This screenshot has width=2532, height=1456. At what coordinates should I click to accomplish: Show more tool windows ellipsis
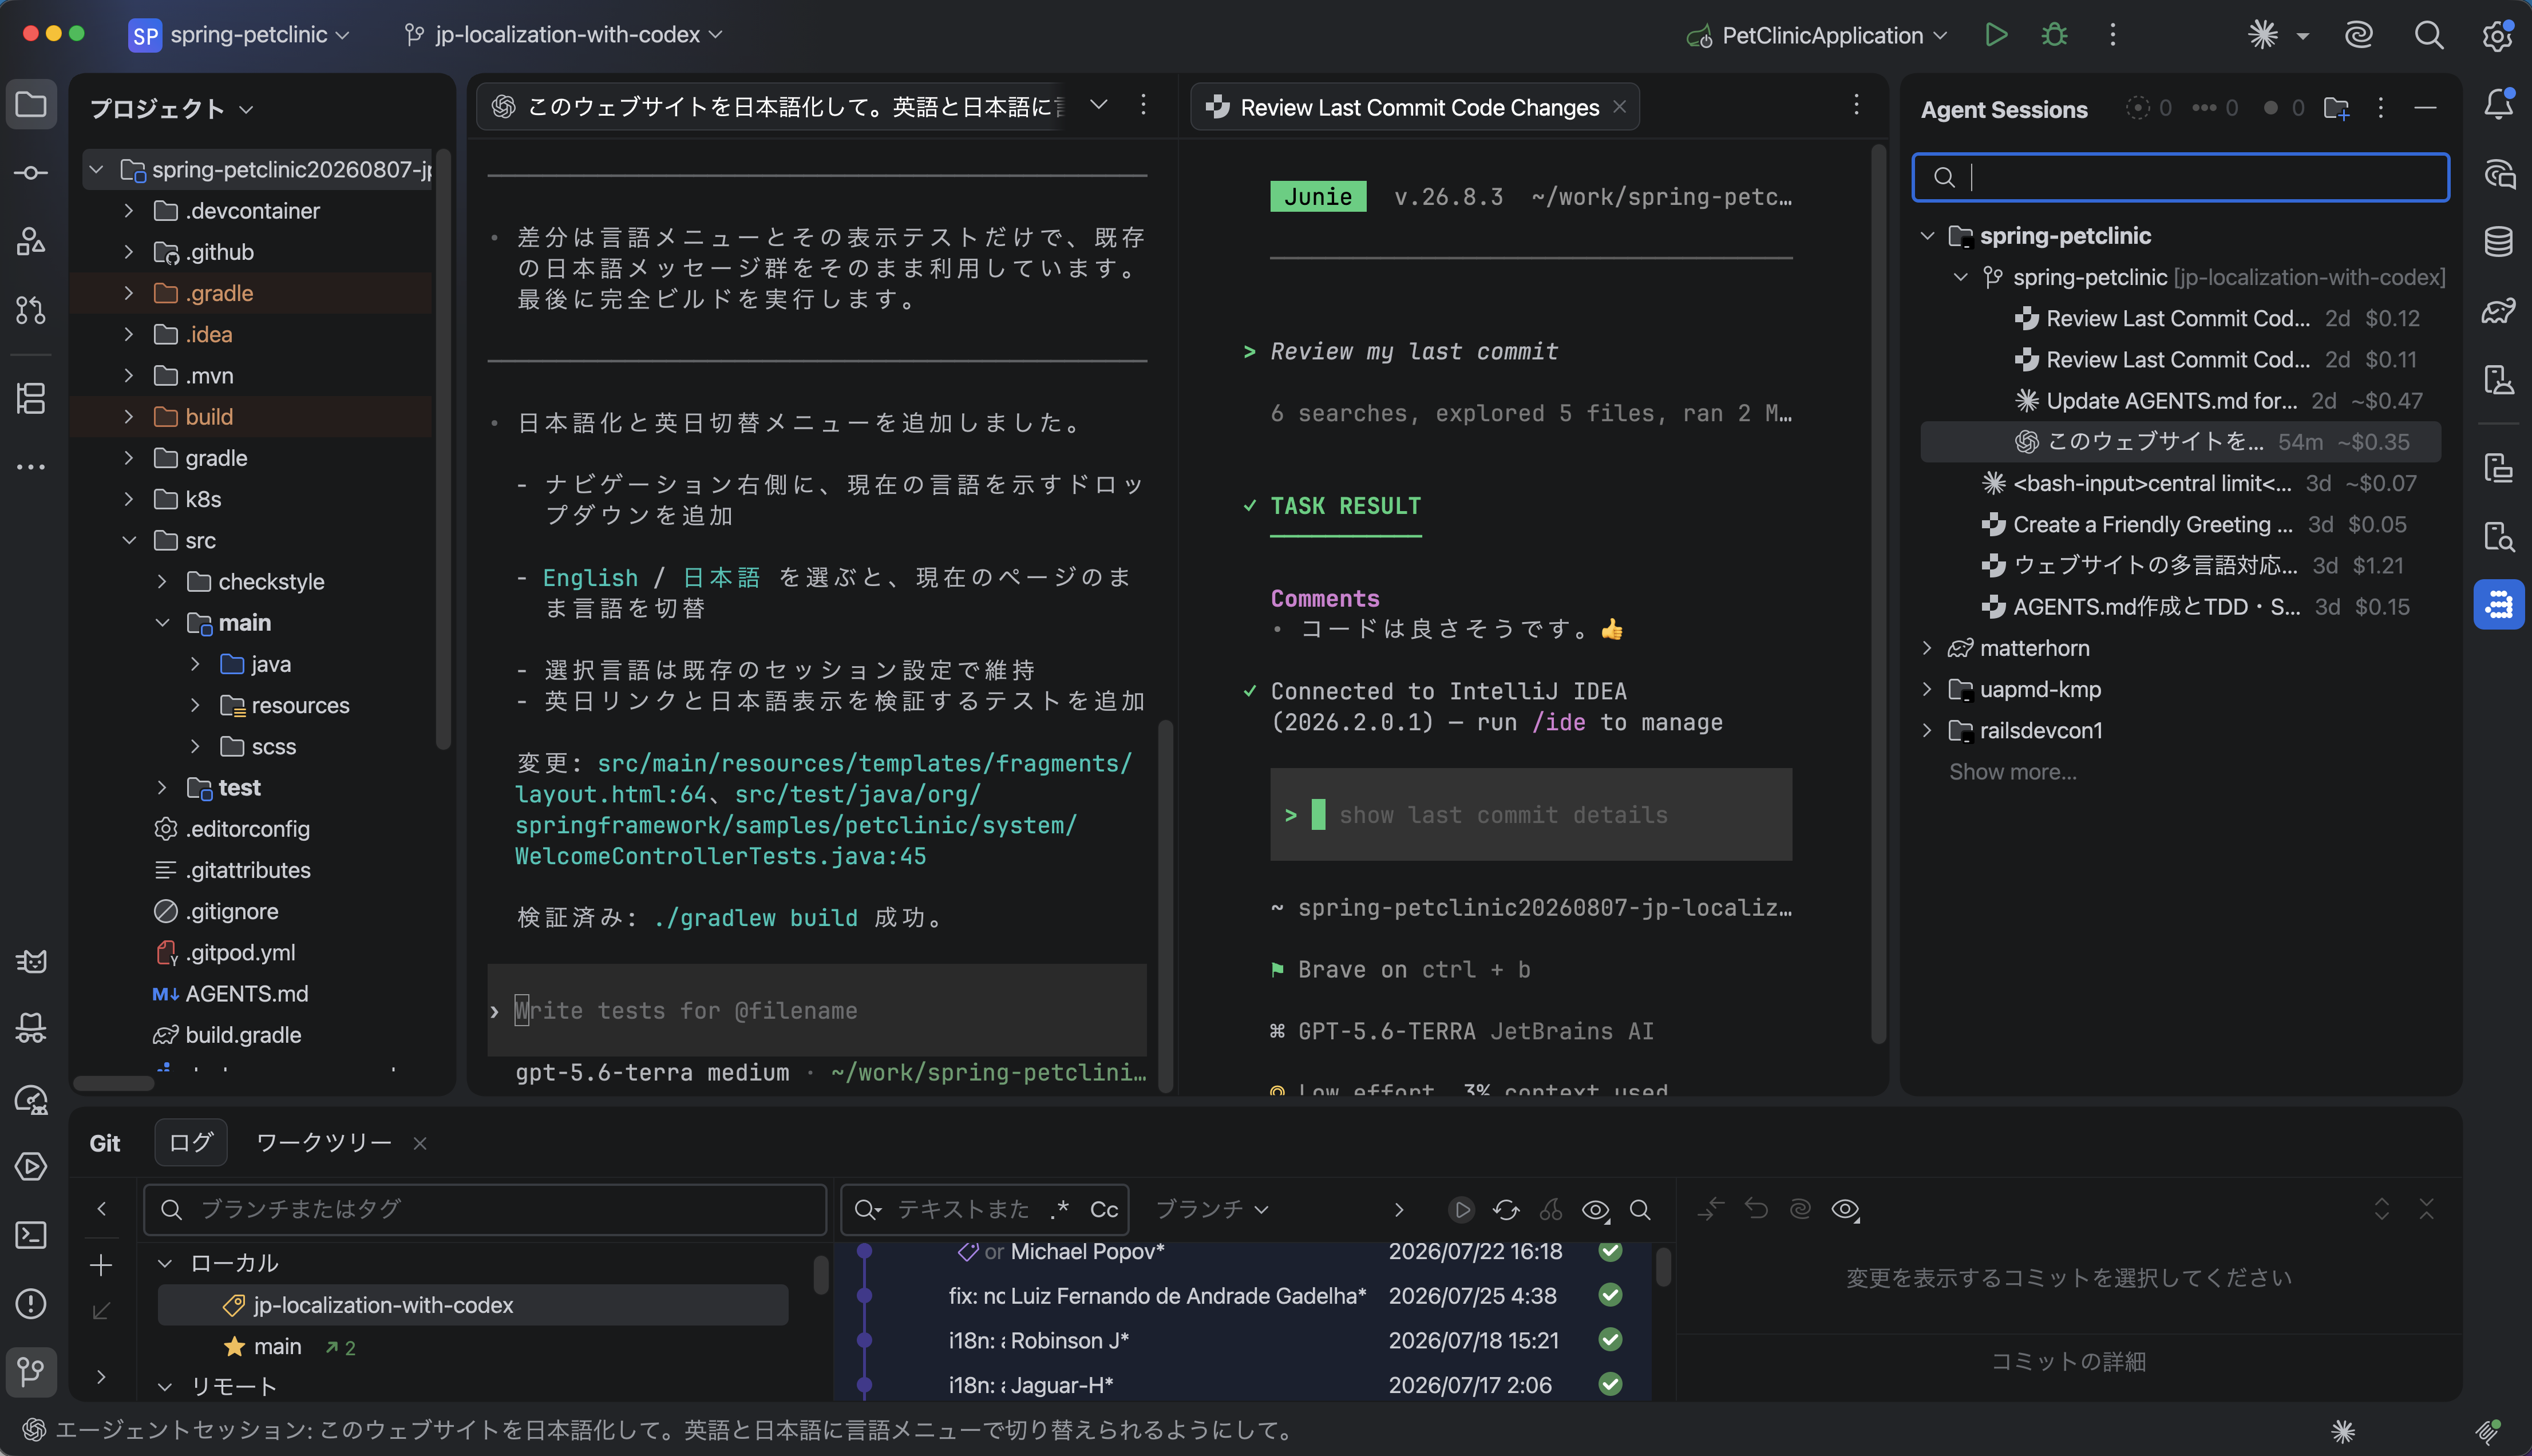click(31, 466)
